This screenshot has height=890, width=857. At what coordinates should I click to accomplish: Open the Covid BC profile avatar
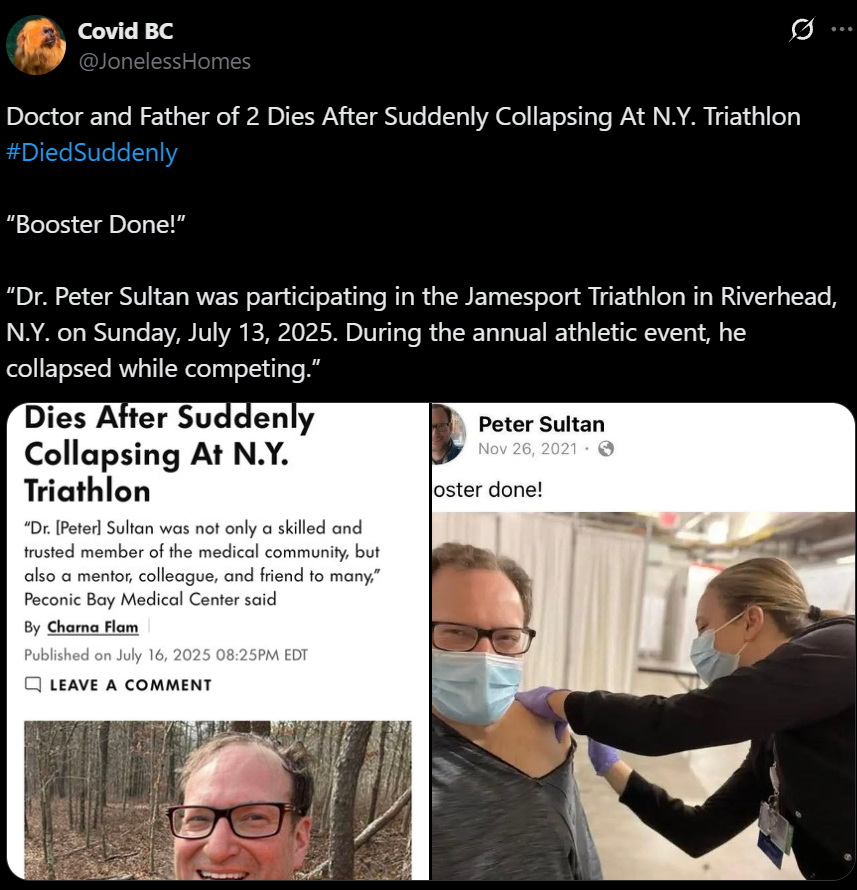point(36,45)
